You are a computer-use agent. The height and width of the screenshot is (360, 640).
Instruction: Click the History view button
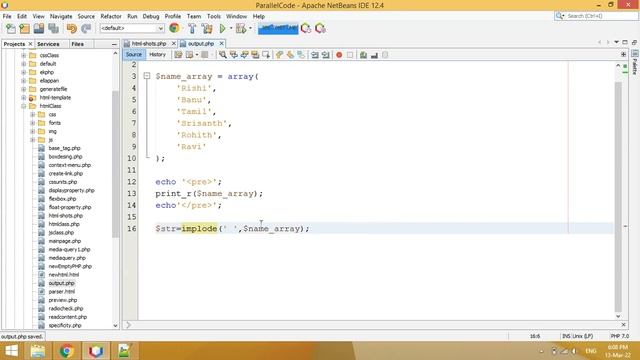point(158,55)
